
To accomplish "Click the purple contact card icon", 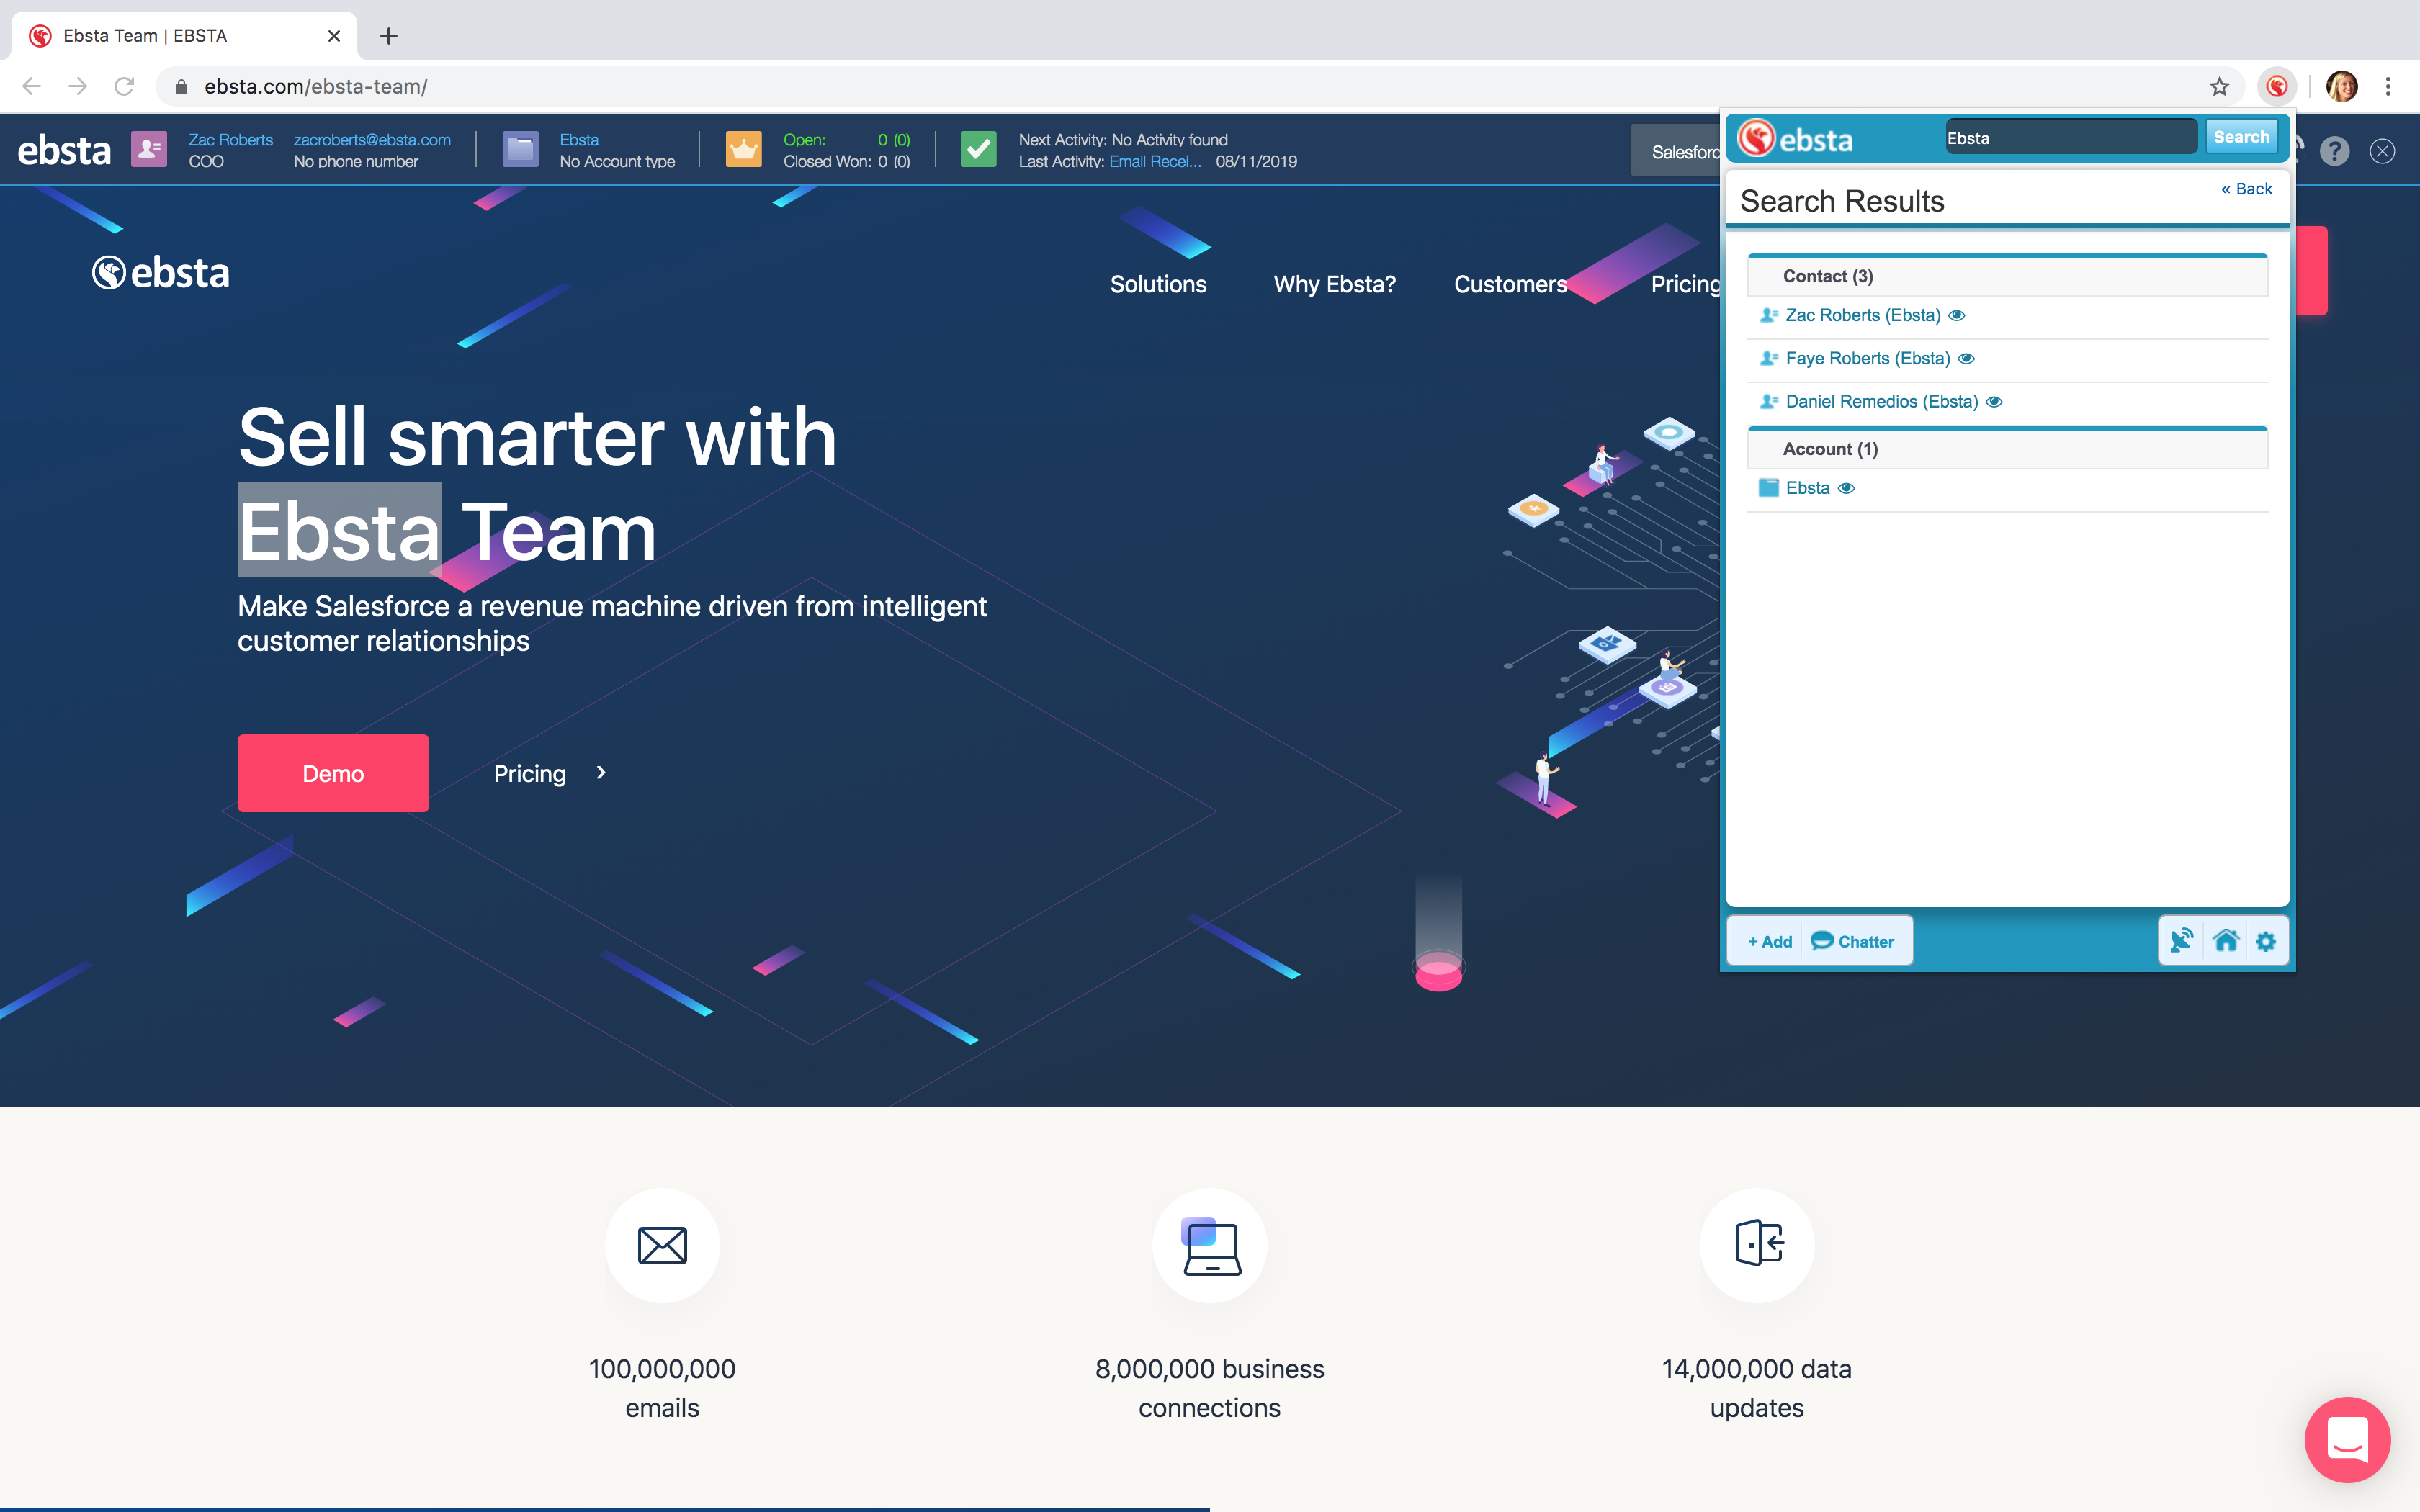I will [150, 150].
